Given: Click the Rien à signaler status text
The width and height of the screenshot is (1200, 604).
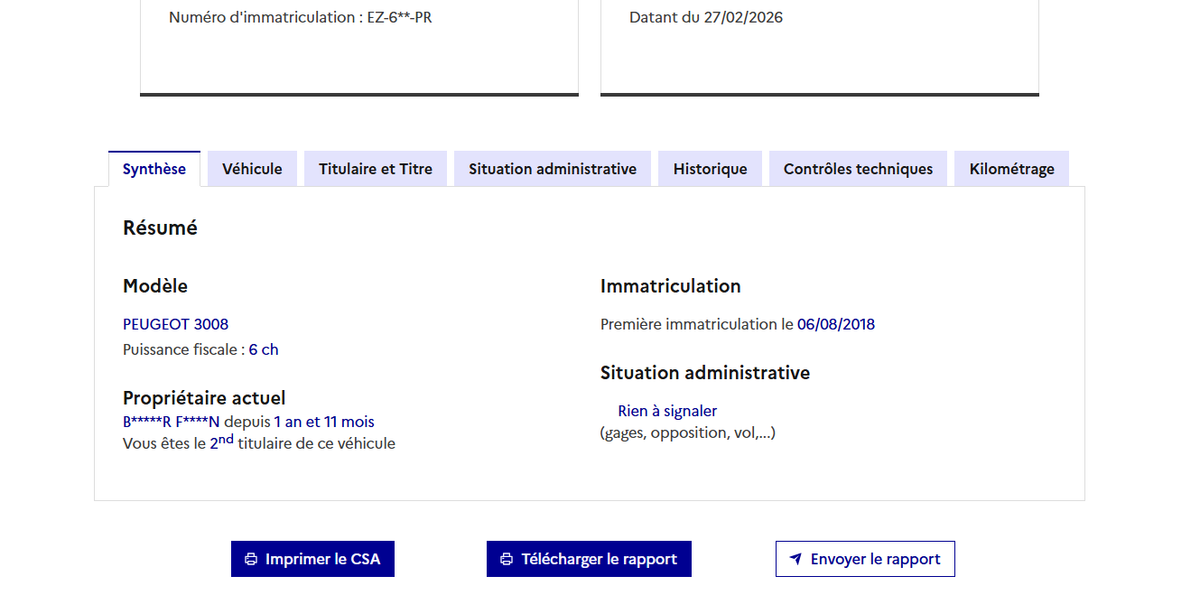Looking at the screenshot, I should tap(667, 411).
